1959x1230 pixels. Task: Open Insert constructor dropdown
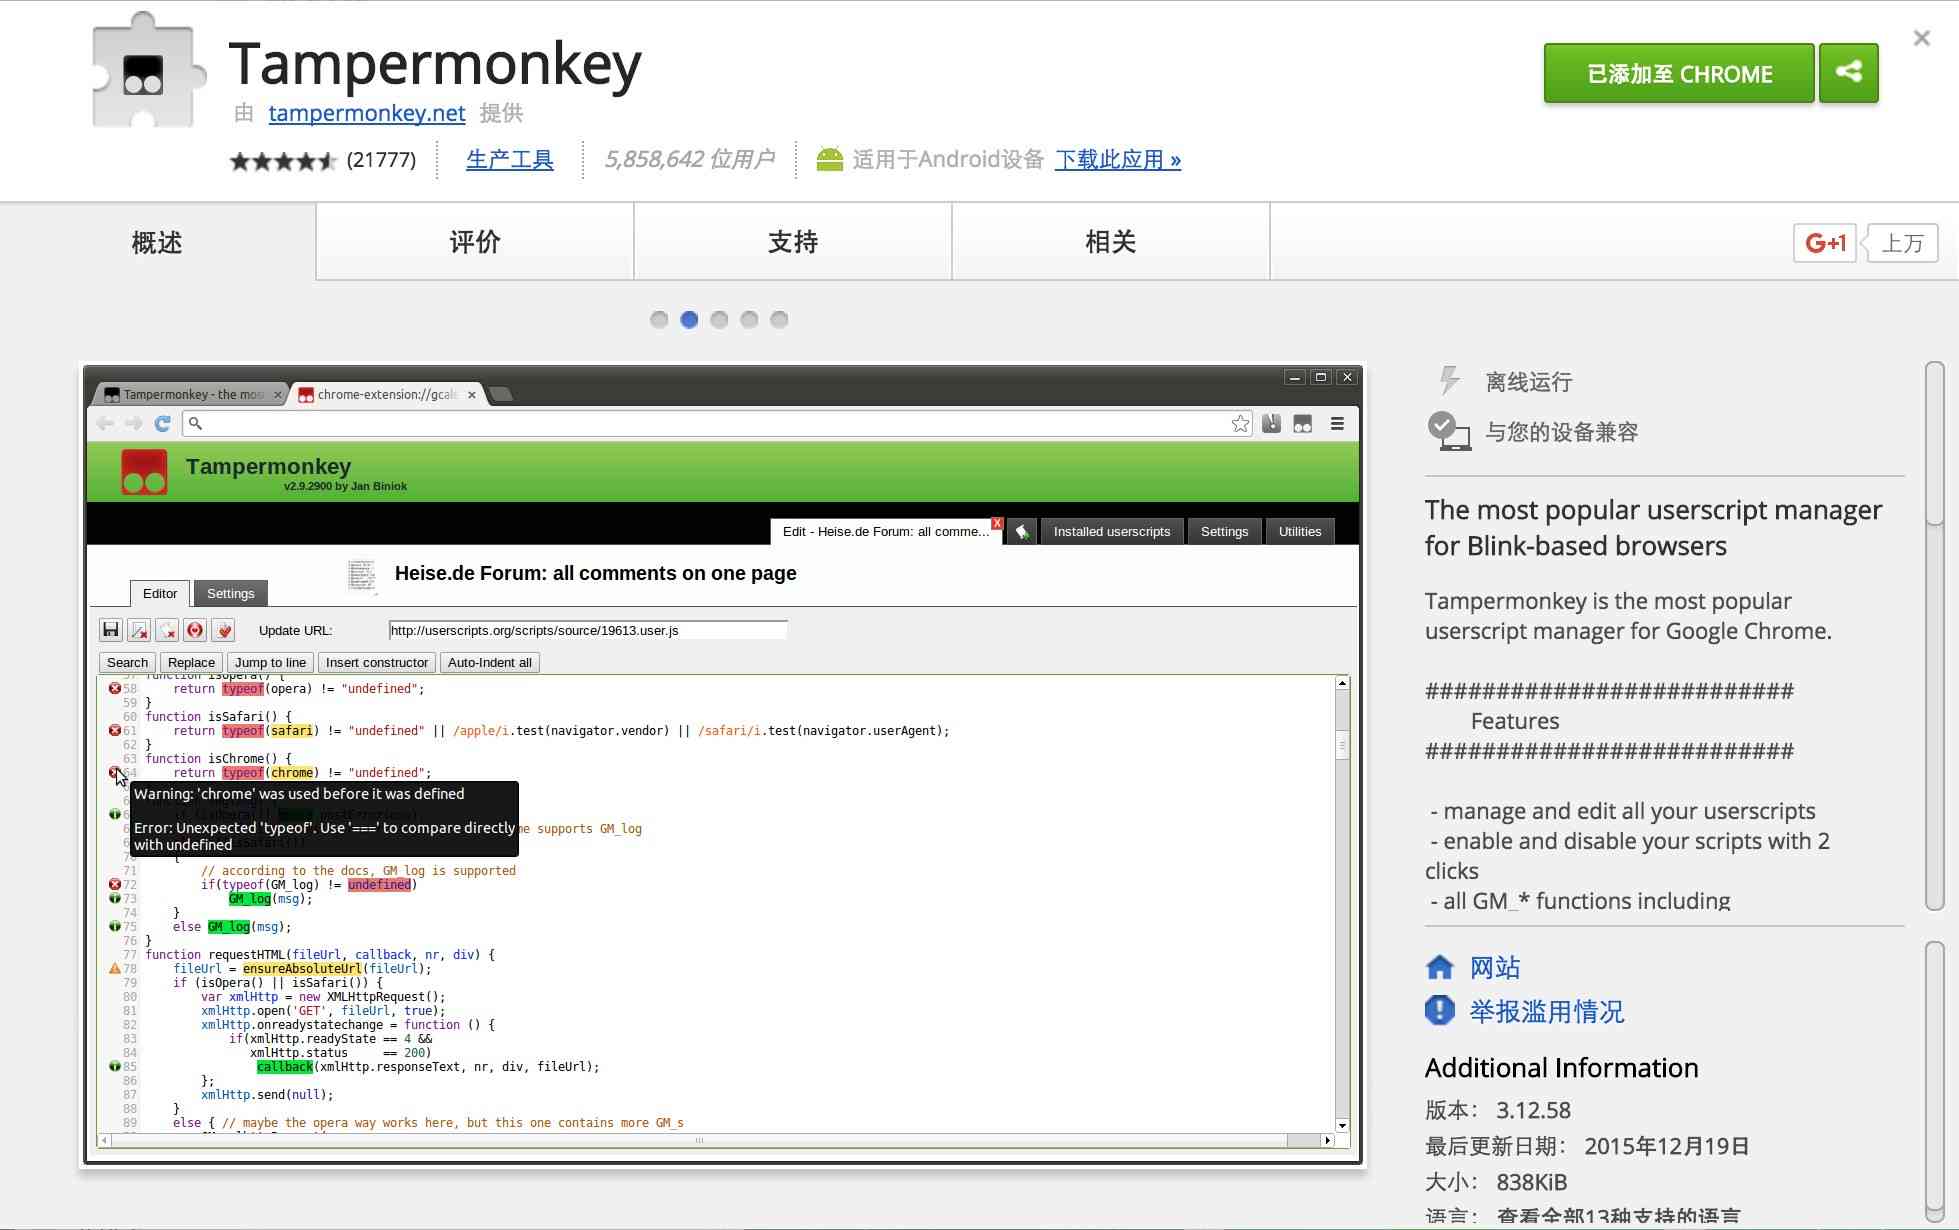(x=375, y=662)
